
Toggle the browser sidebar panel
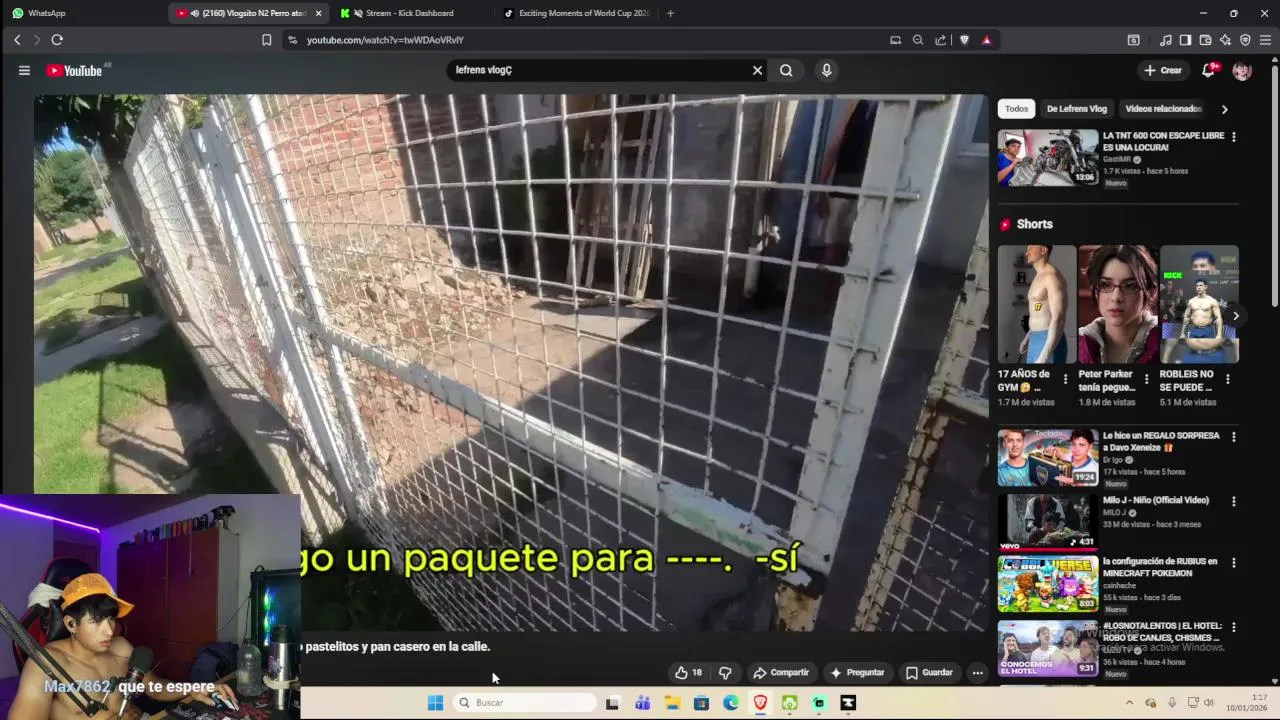click(1185, 40)
